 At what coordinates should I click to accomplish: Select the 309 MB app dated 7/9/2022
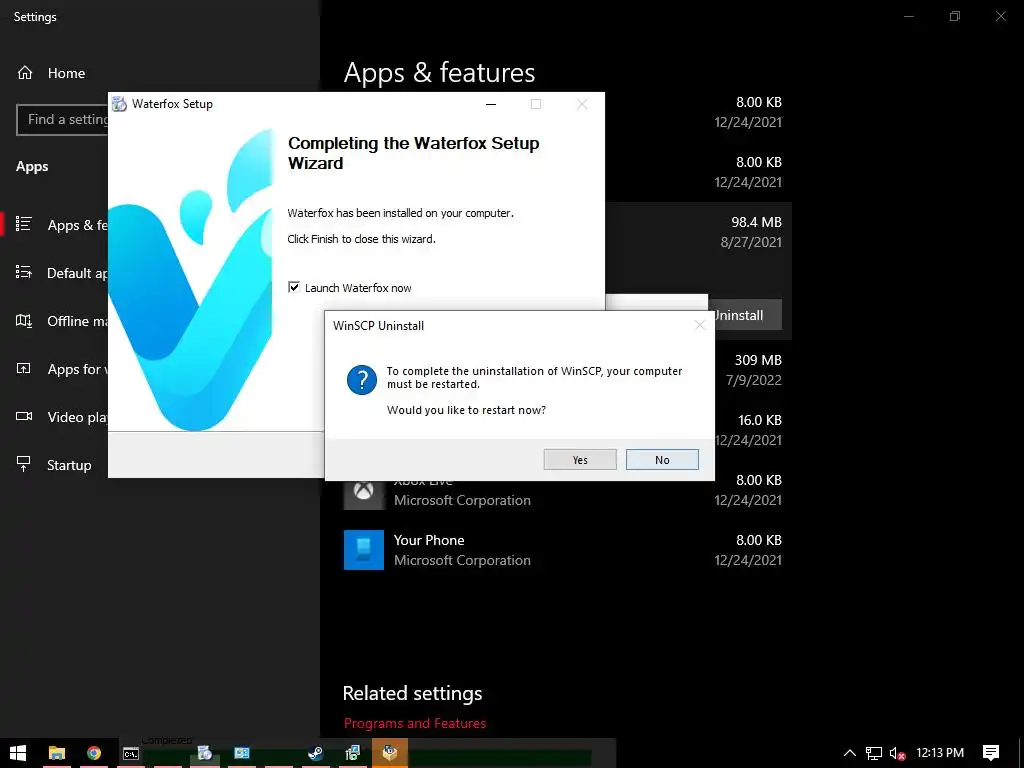(x=753, y=370)
